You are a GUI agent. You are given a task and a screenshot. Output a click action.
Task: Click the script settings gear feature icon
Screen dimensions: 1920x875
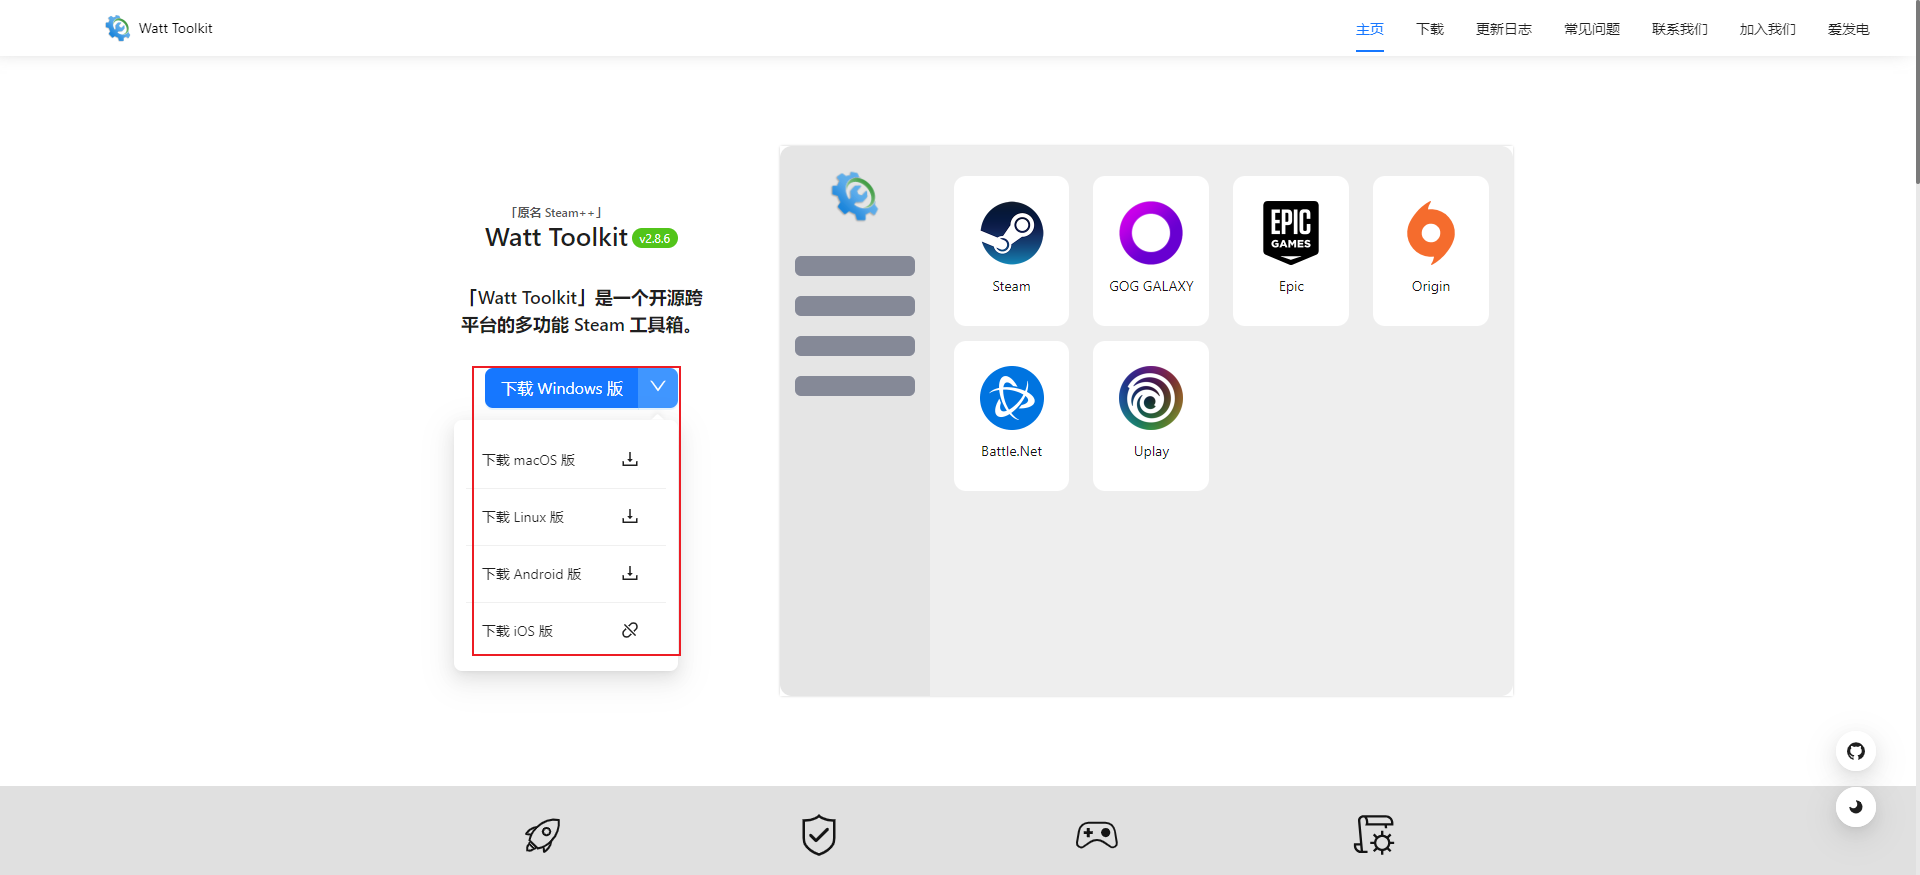(1374, 835)
